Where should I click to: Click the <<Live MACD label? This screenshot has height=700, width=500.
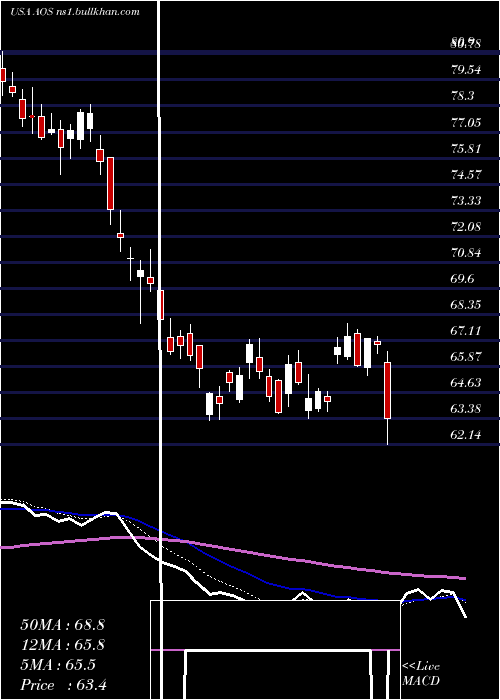point(421,674)
